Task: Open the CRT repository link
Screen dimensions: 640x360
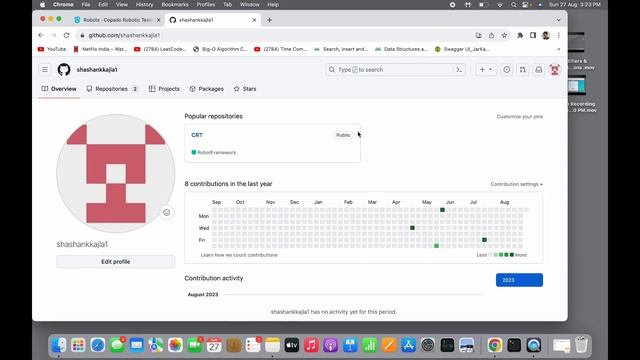Action: point(197,135)
